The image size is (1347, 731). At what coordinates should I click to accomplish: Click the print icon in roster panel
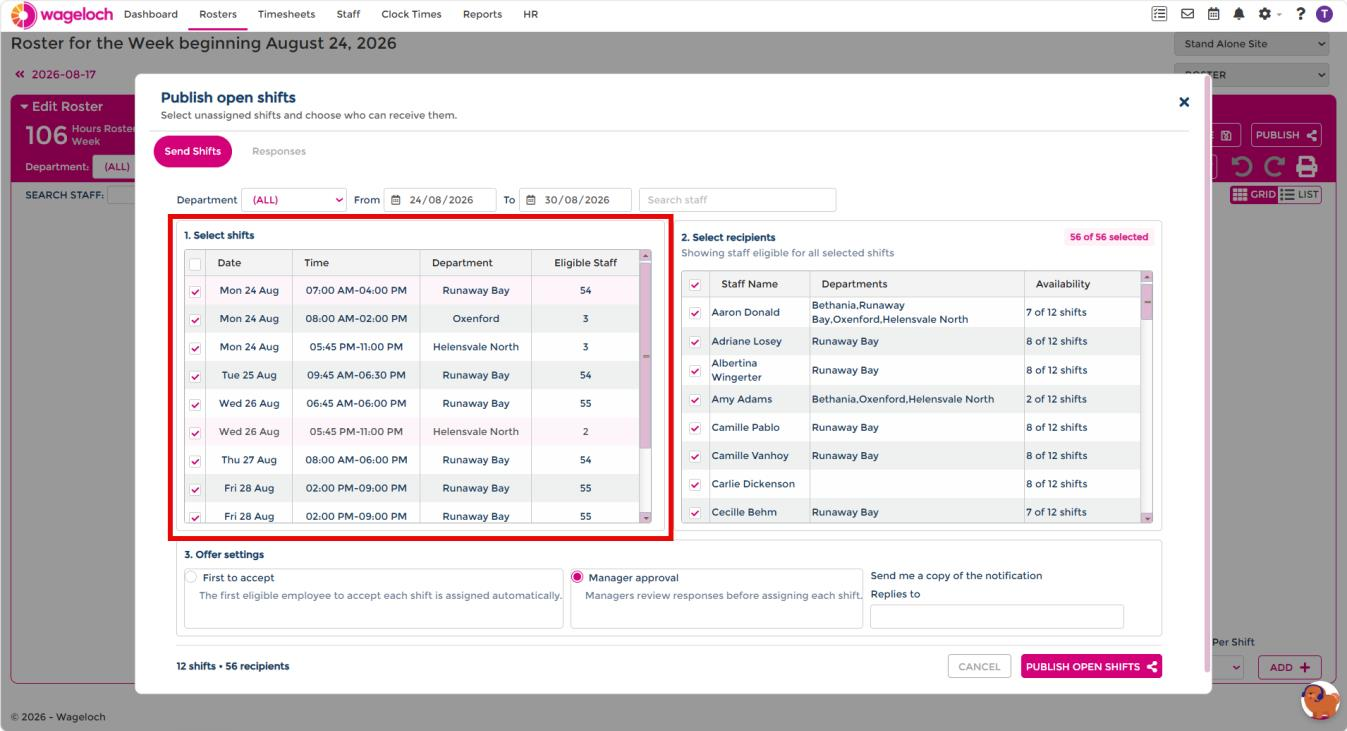[1307, 167]
